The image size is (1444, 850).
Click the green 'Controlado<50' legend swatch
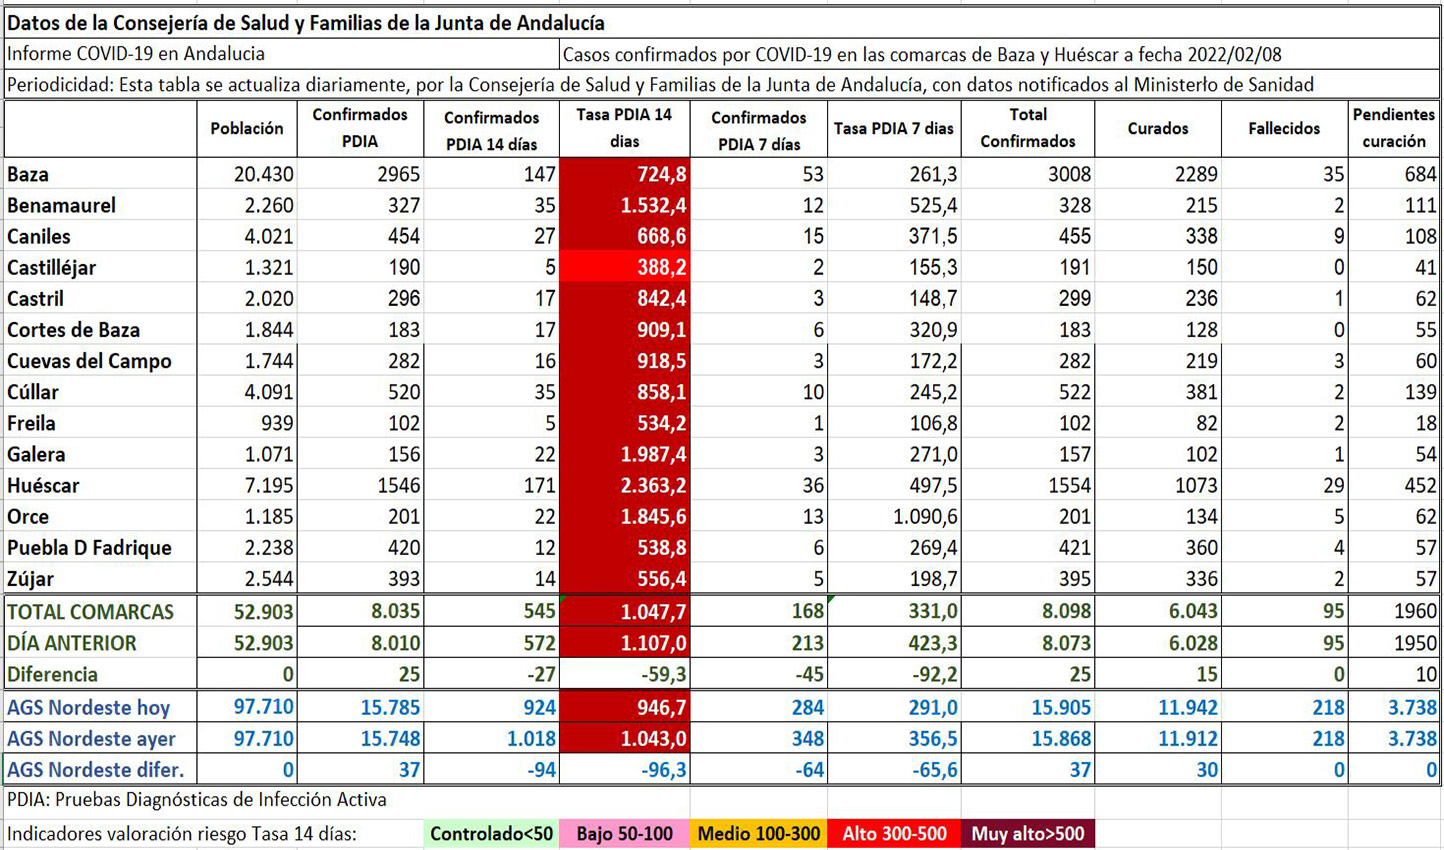[x=491, y=834]
